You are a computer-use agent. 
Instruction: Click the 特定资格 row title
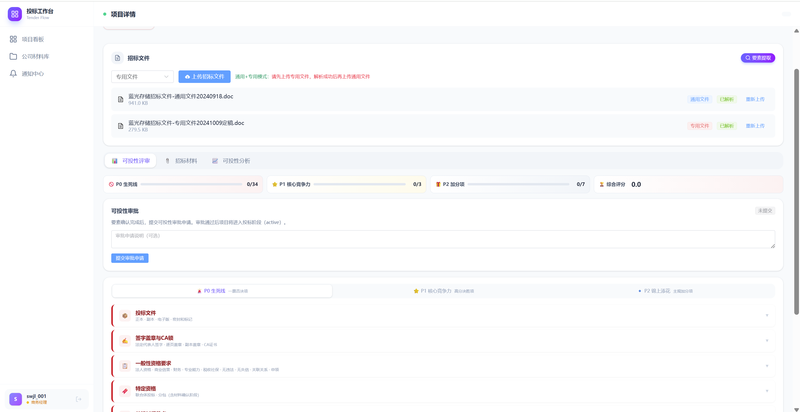click(145, 388)
